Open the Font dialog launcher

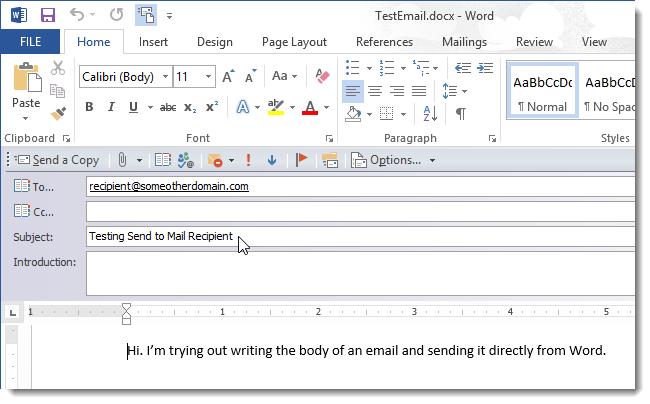(x=330, y=138)
